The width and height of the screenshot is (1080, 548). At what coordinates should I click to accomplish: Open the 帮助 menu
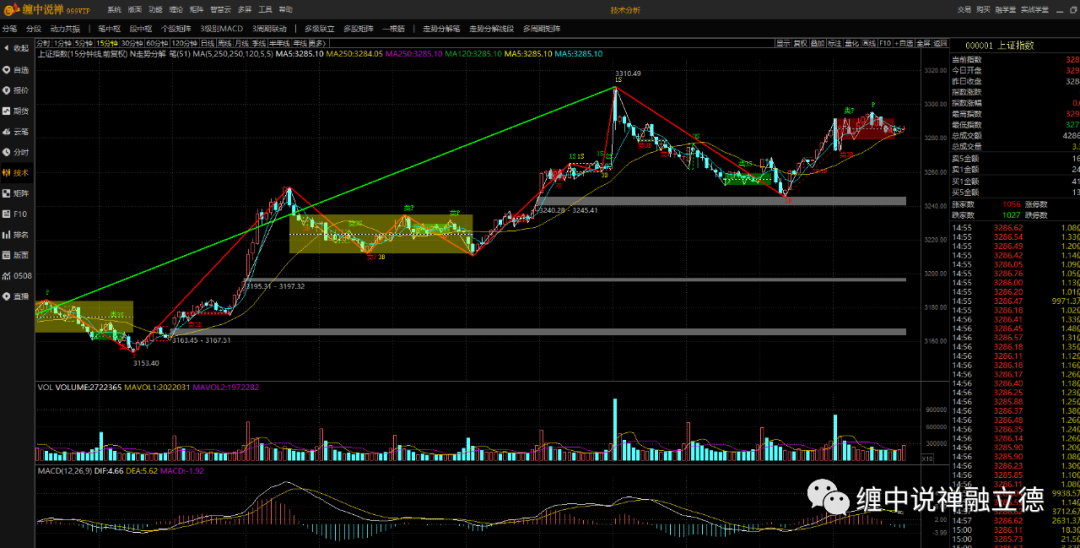(x=285, y=10)
